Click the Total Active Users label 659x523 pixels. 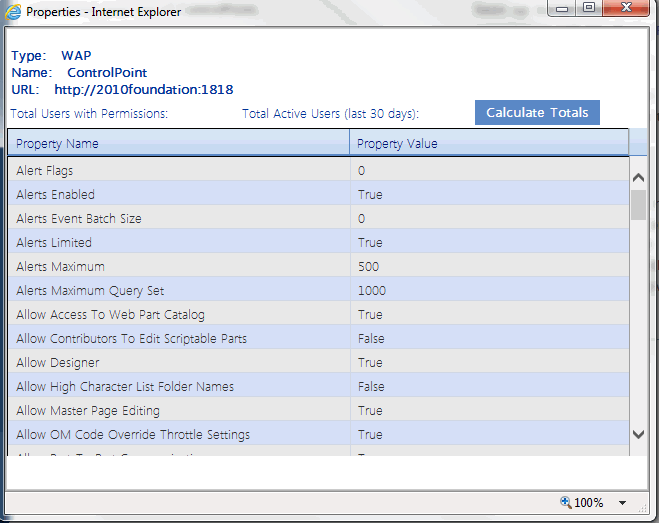(x=330, y=114)
